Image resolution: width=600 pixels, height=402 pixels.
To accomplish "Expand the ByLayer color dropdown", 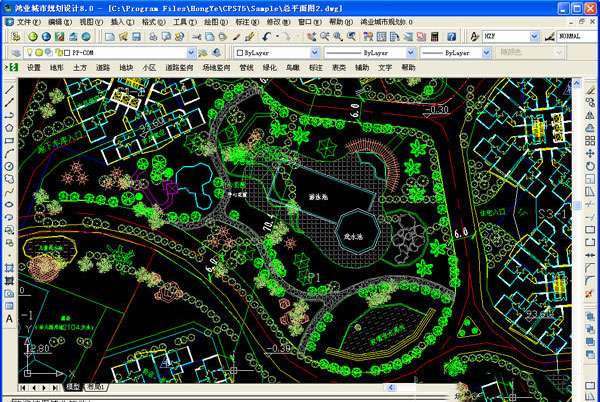I will pos(316,52).
